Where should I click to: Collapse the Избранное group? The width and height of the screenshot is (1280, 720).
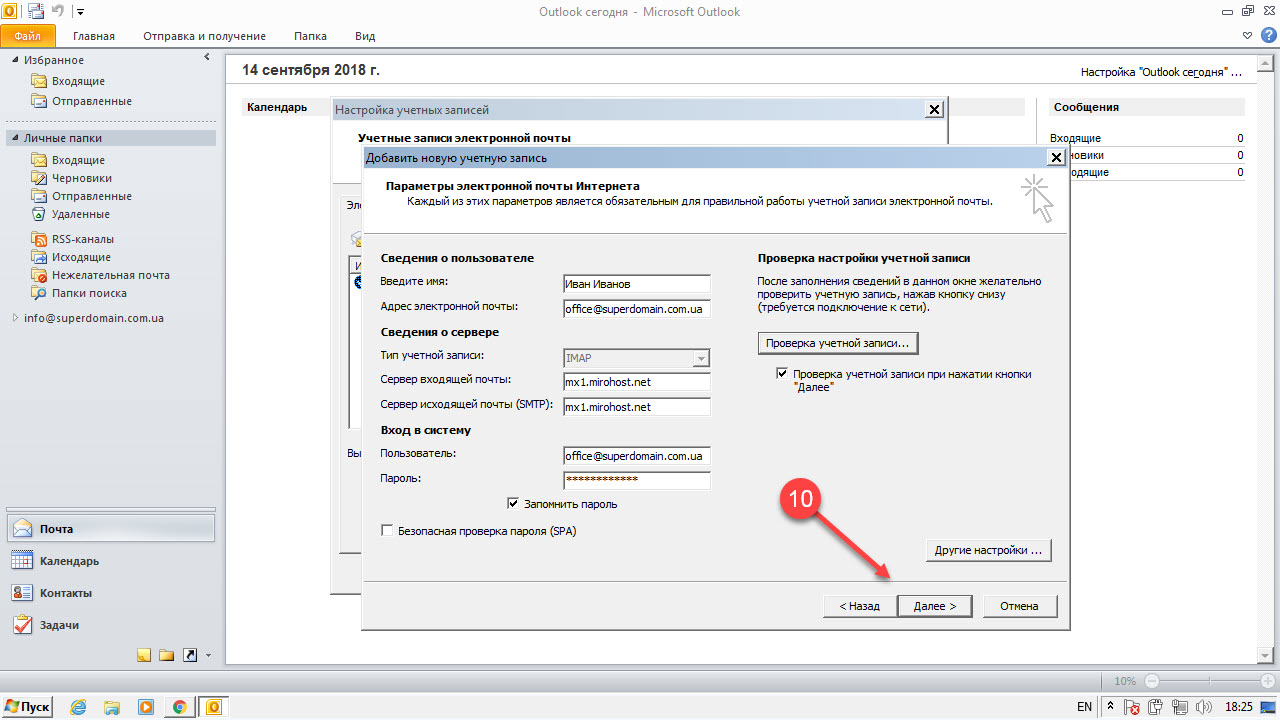15,60
